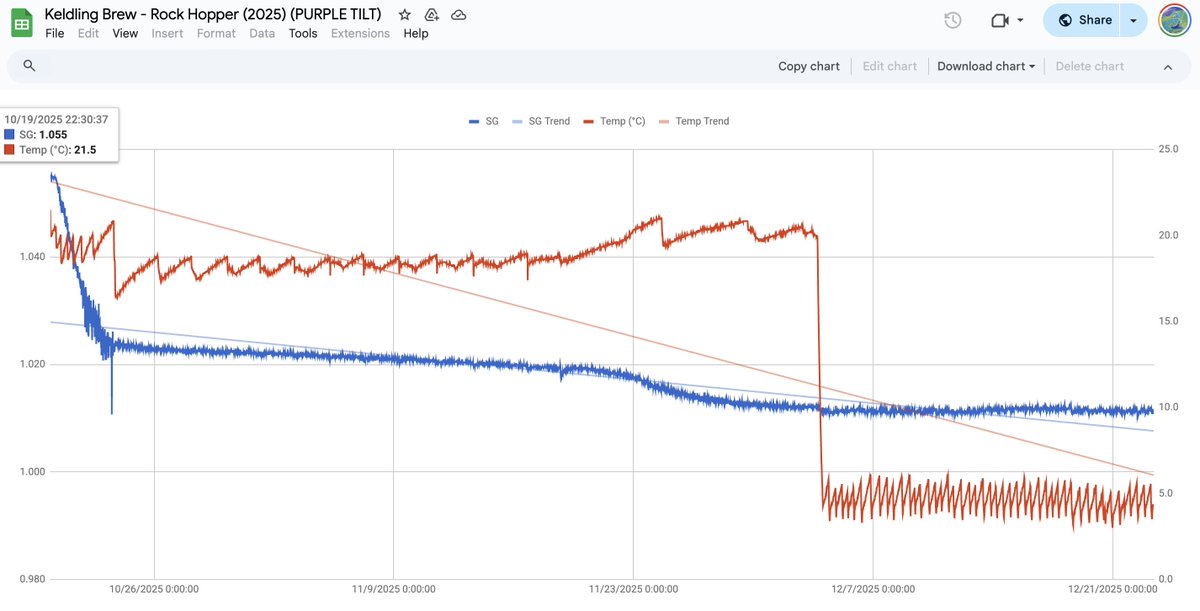The height and width of the screenshot is (611, 1200).
Task: Click the 1.000 left axis label
Action: 33,471
